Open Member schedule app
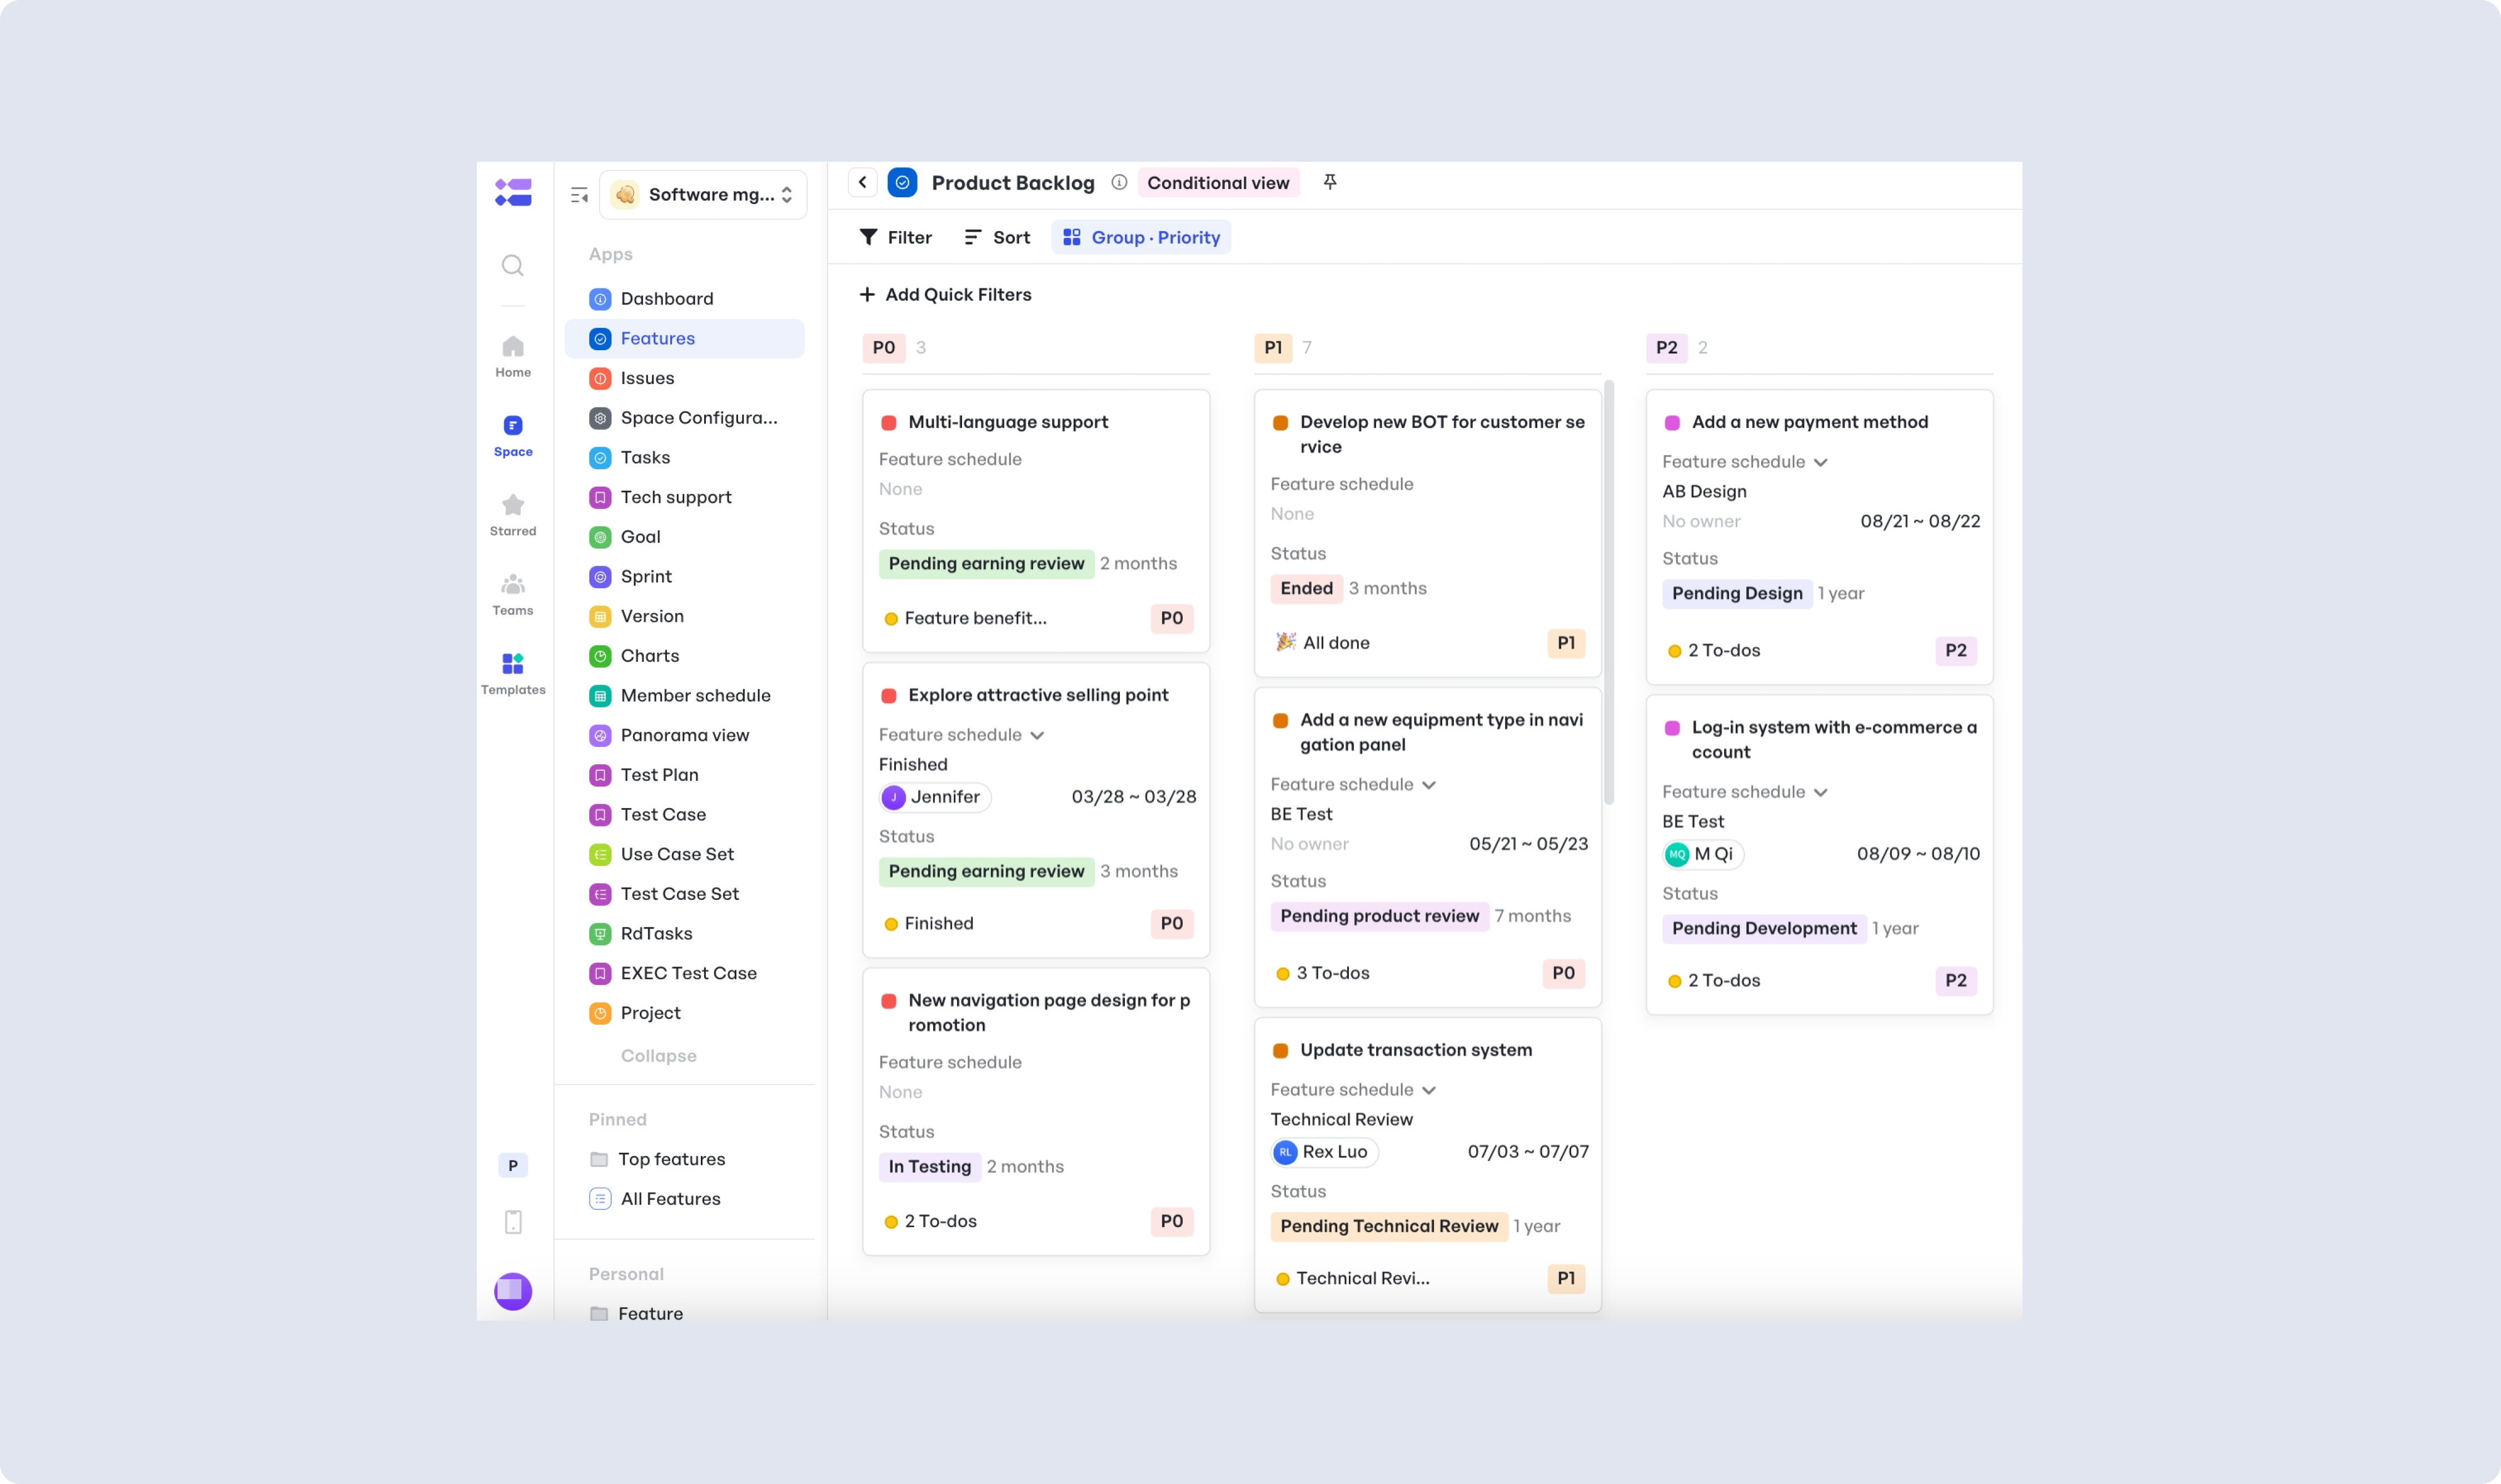Viewport: 2501px width, 1484px height. [684, 695]
